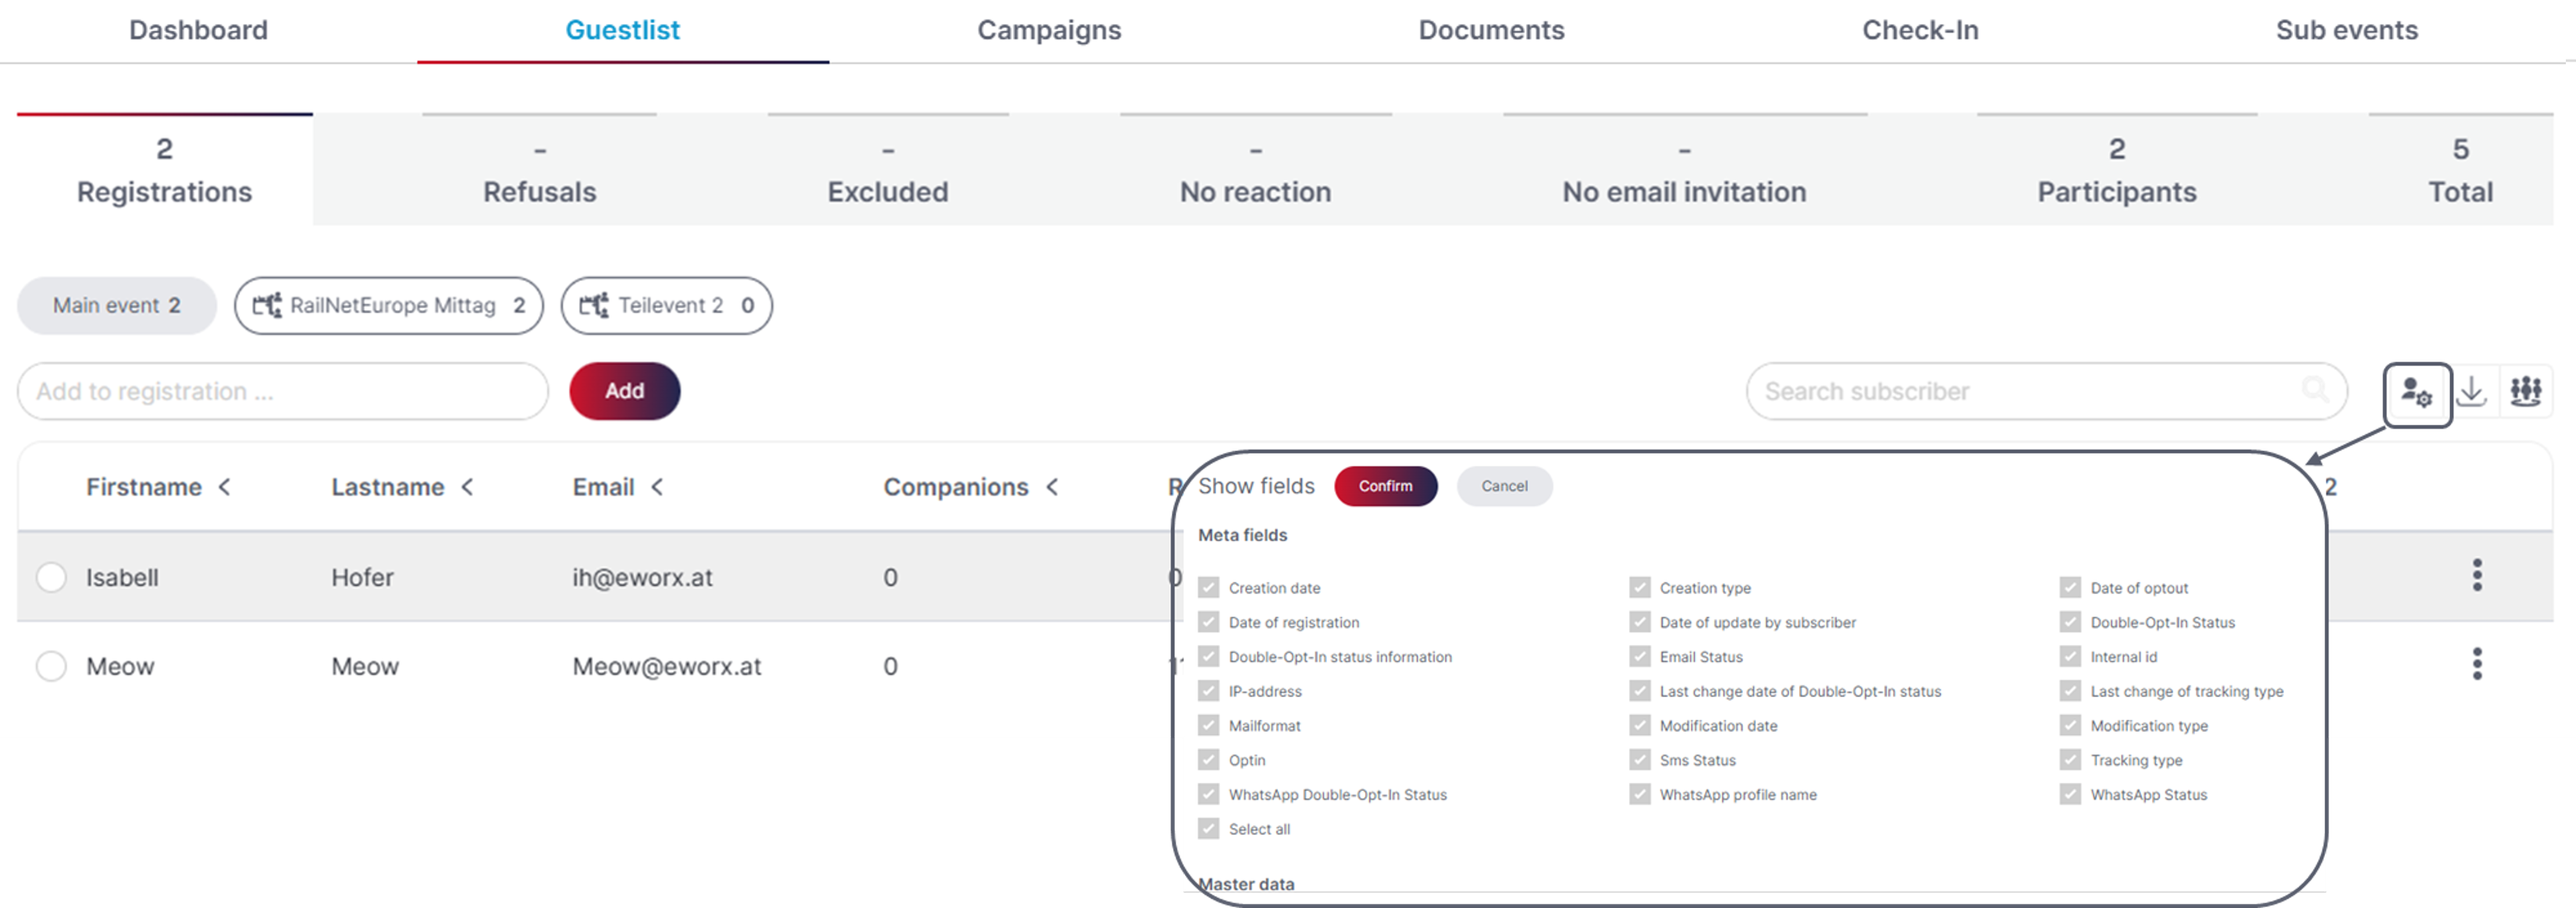
Task: Select the RailNetEurope Mittag sub event chip
Action: 389,305
